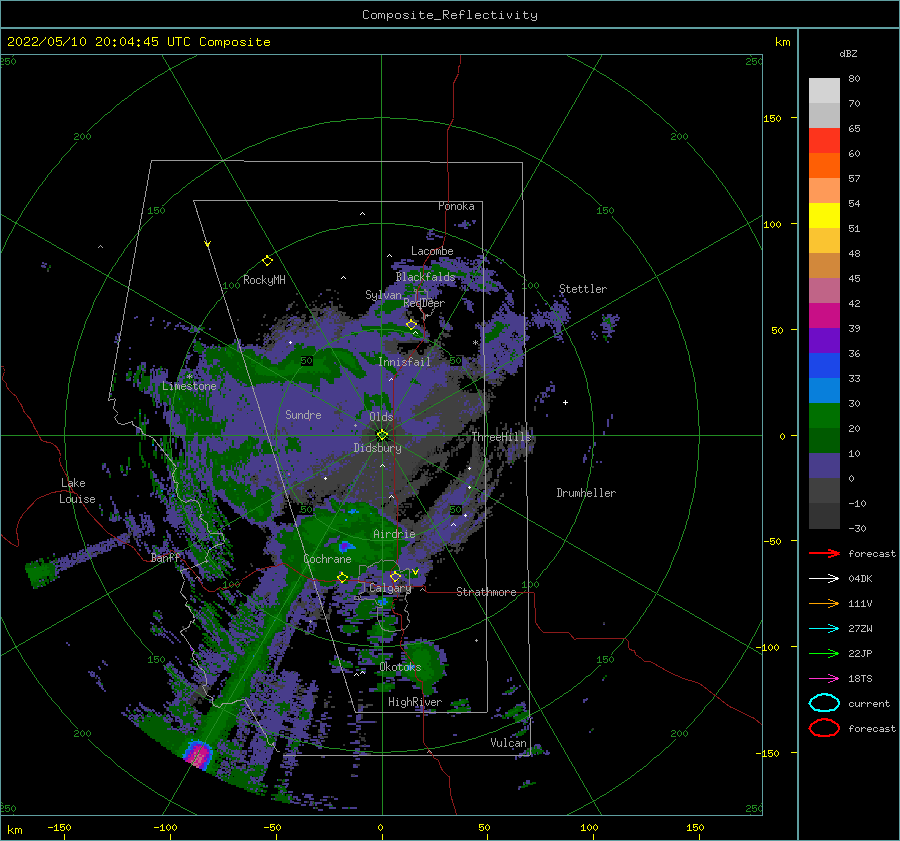Viewport: 900px width, 841px height.
Task: Click the Airdrie label
Action: click(x=394, y=534)
